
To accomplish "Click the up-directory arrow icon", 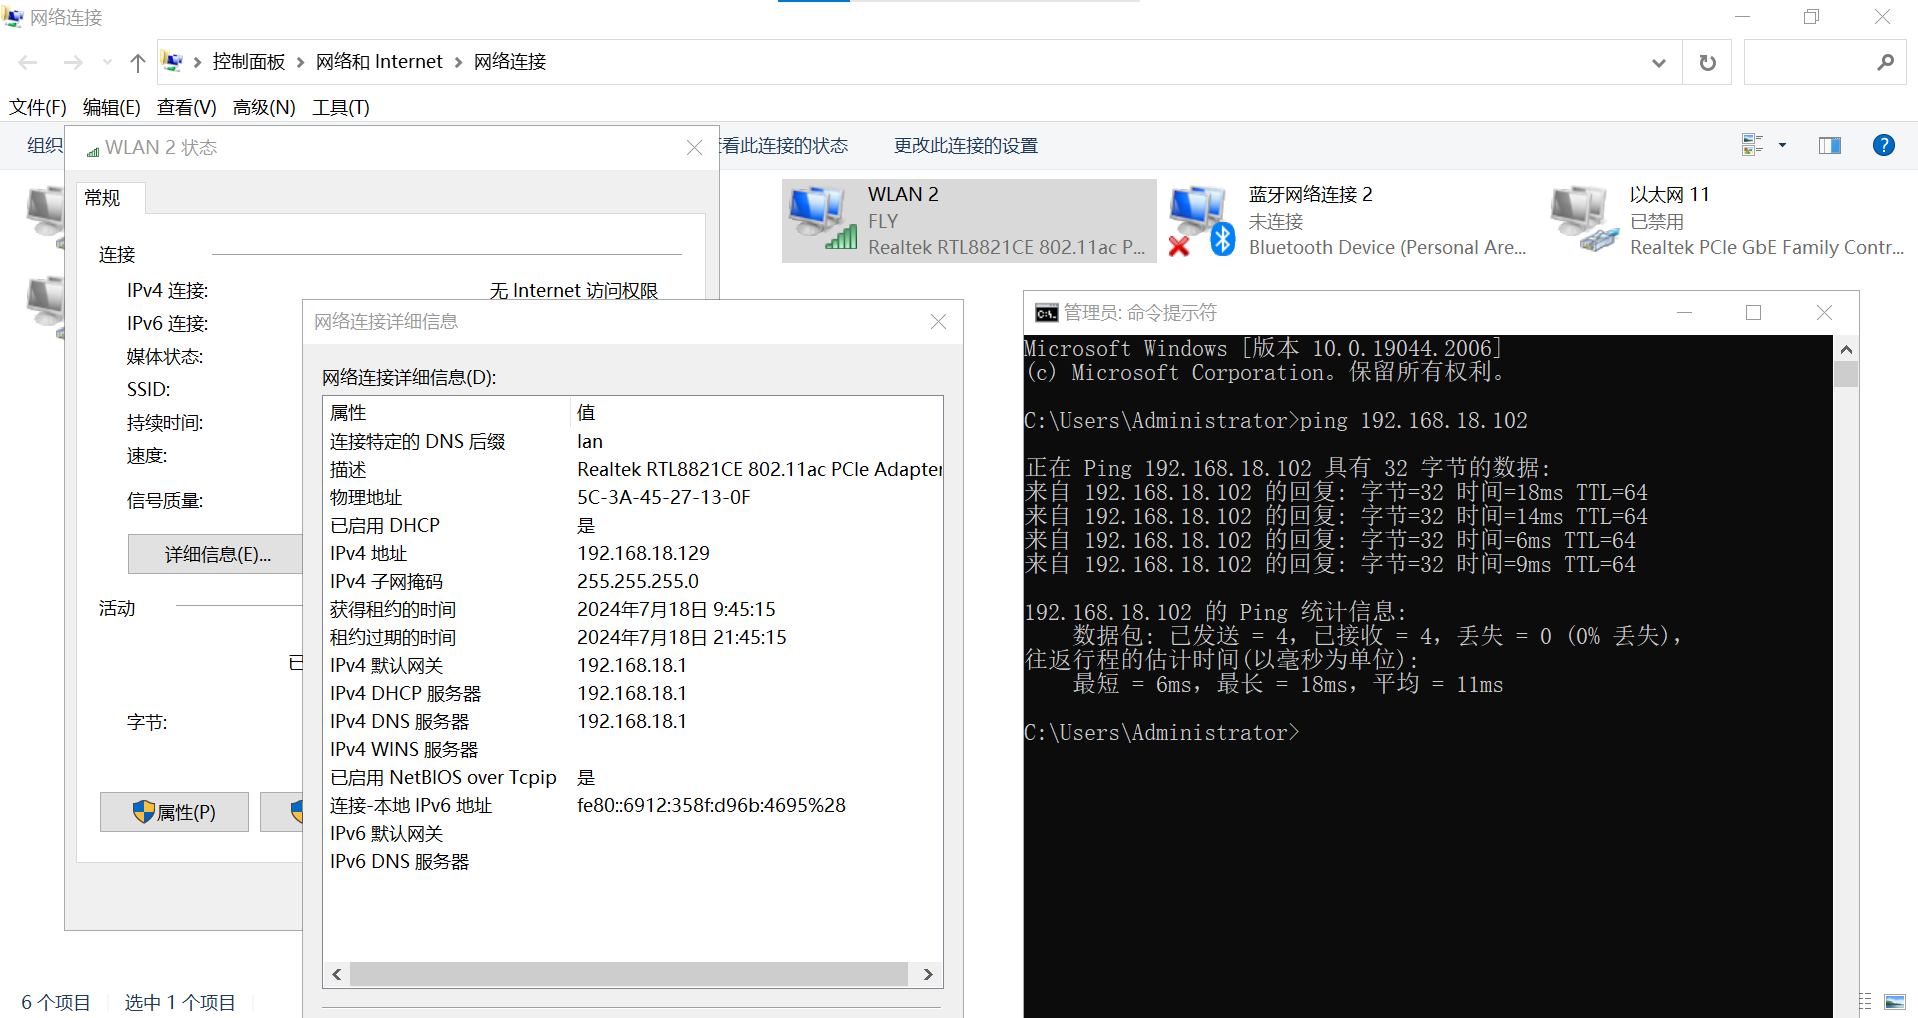I will point(138,63).
